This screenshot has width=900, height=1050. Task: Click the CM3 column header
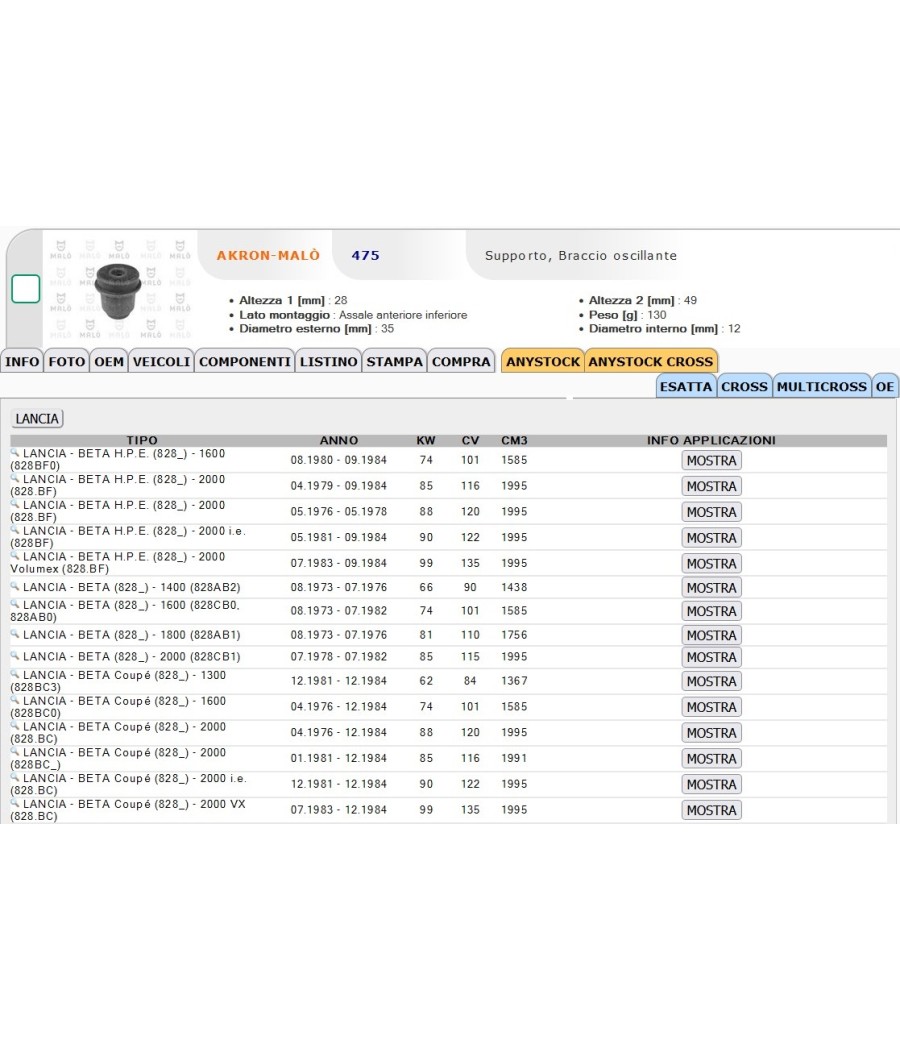[x=514, y=441]
